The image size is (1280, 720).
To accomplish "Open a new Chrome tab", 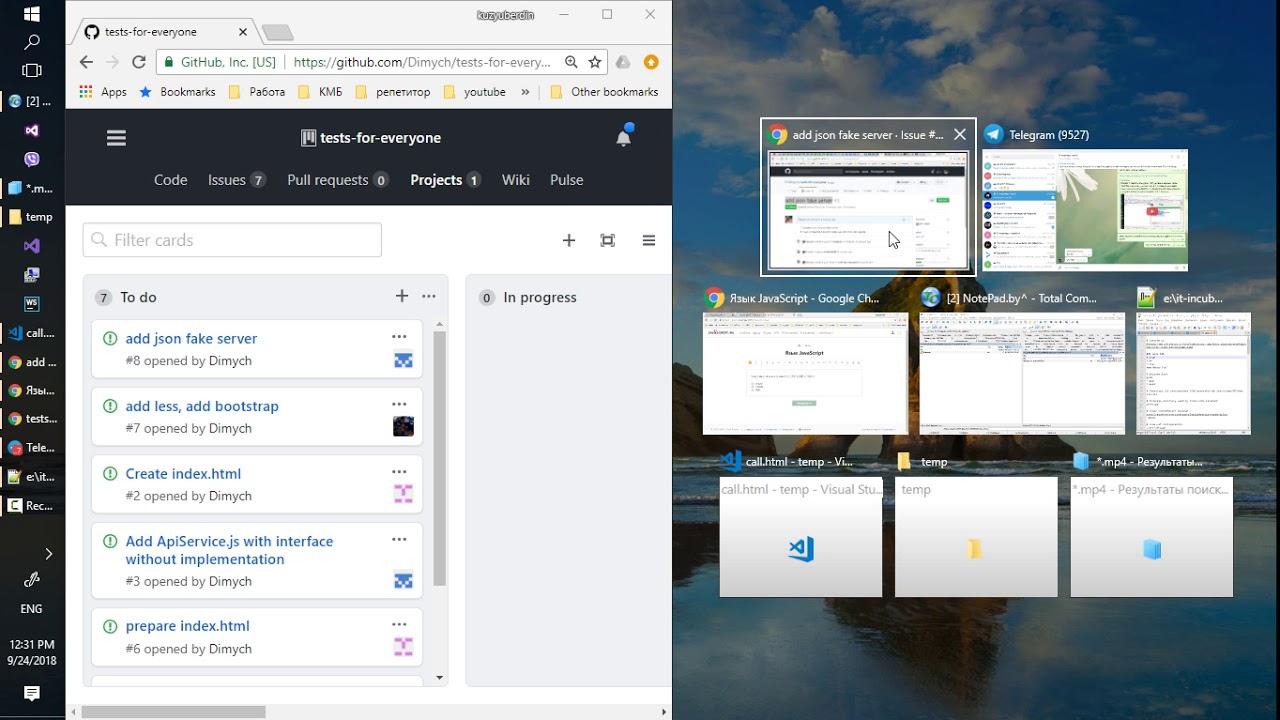I will click(277, 32).
